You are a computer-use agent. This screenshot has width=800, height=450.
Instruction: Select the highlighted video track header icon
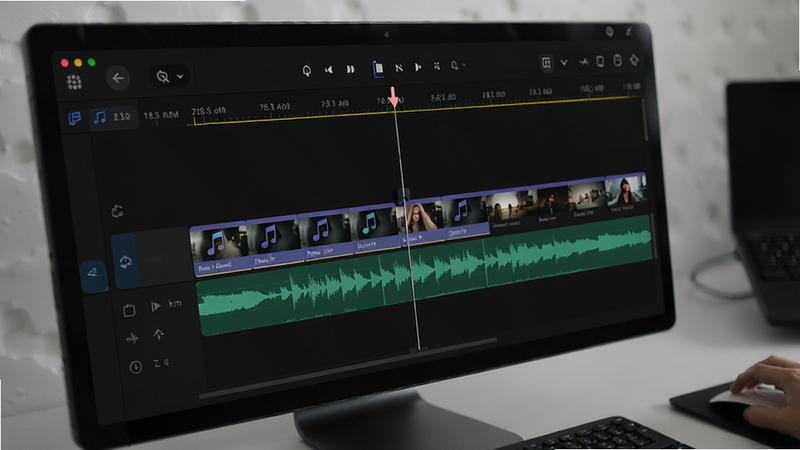[x=126, y=262]
